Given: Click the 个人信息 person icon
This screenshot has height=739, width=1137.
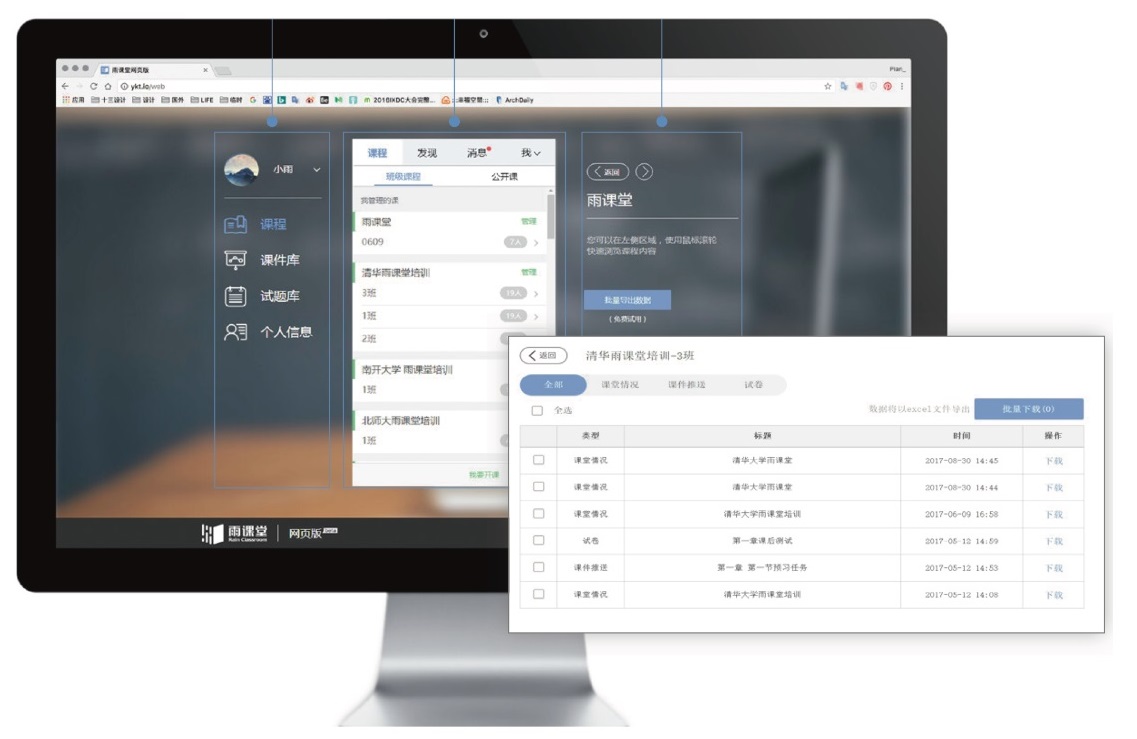Looking at the screenshot, I should [235, 332].
